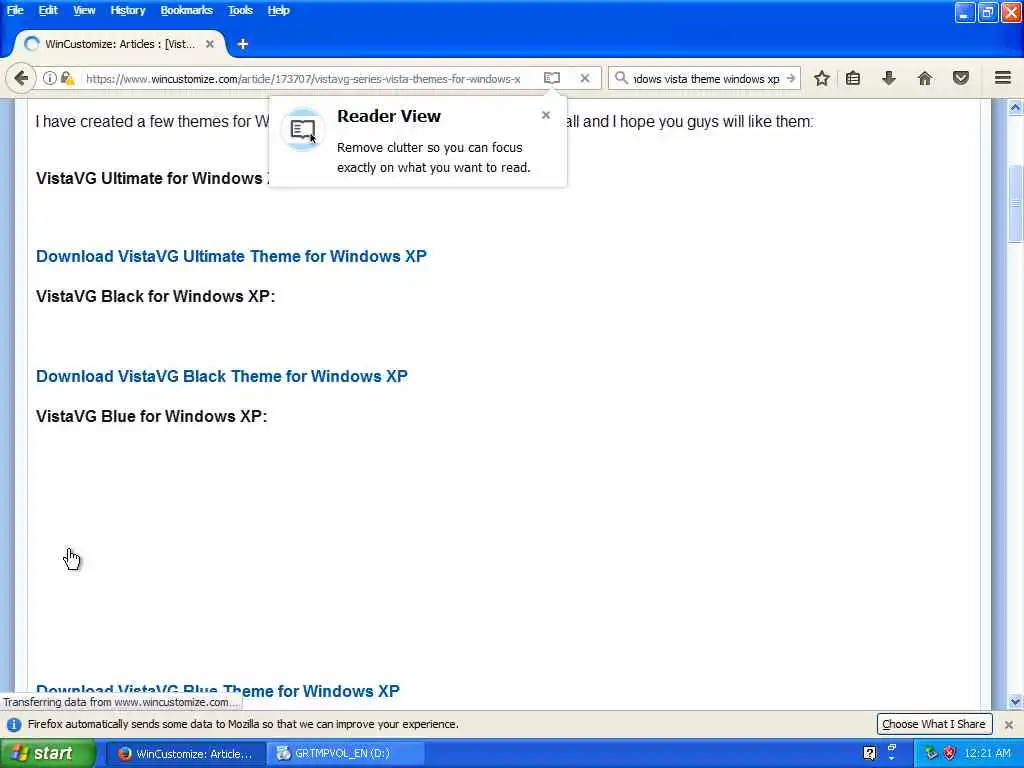This screenshot has height=768, width=1024.
Task: Save page to Pocket icon
Action: (x=961, y=78)
